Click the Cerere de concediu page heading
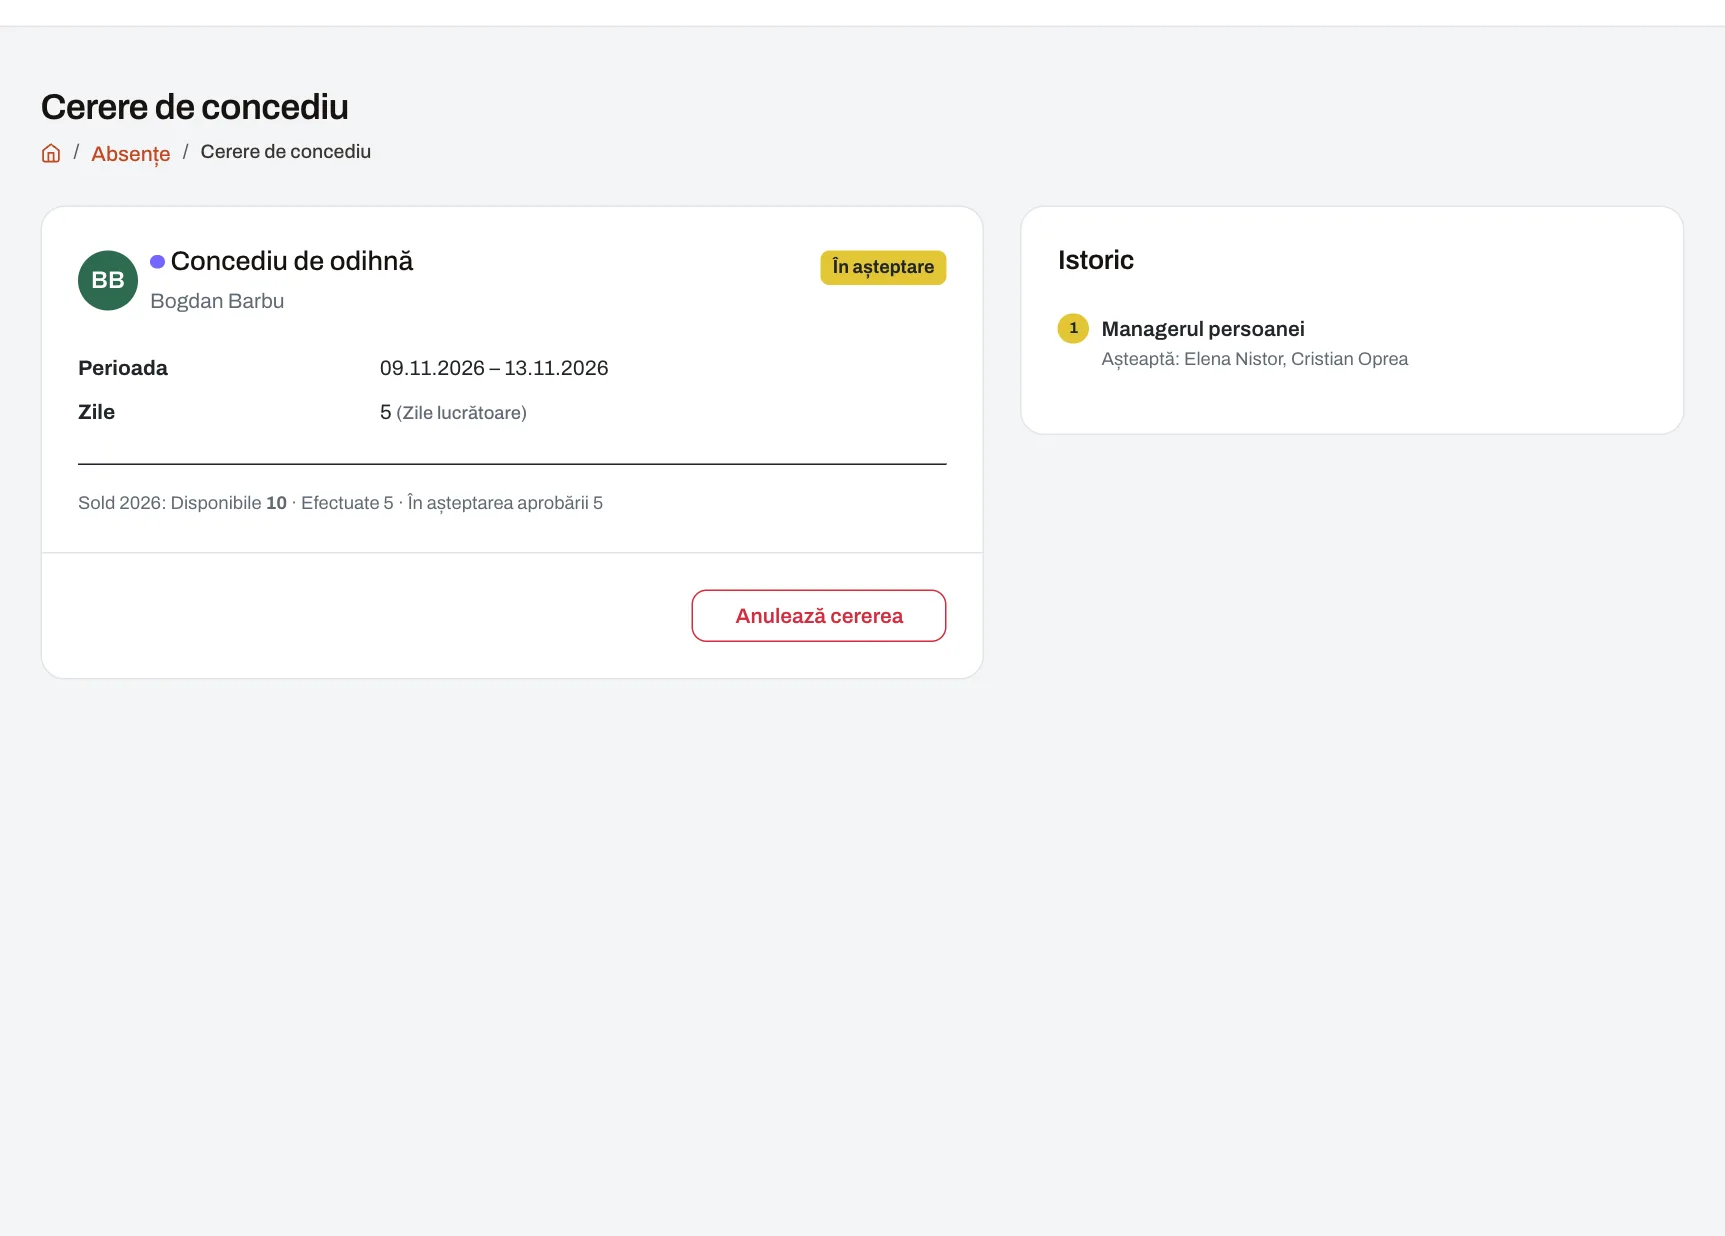 [195, 107]
